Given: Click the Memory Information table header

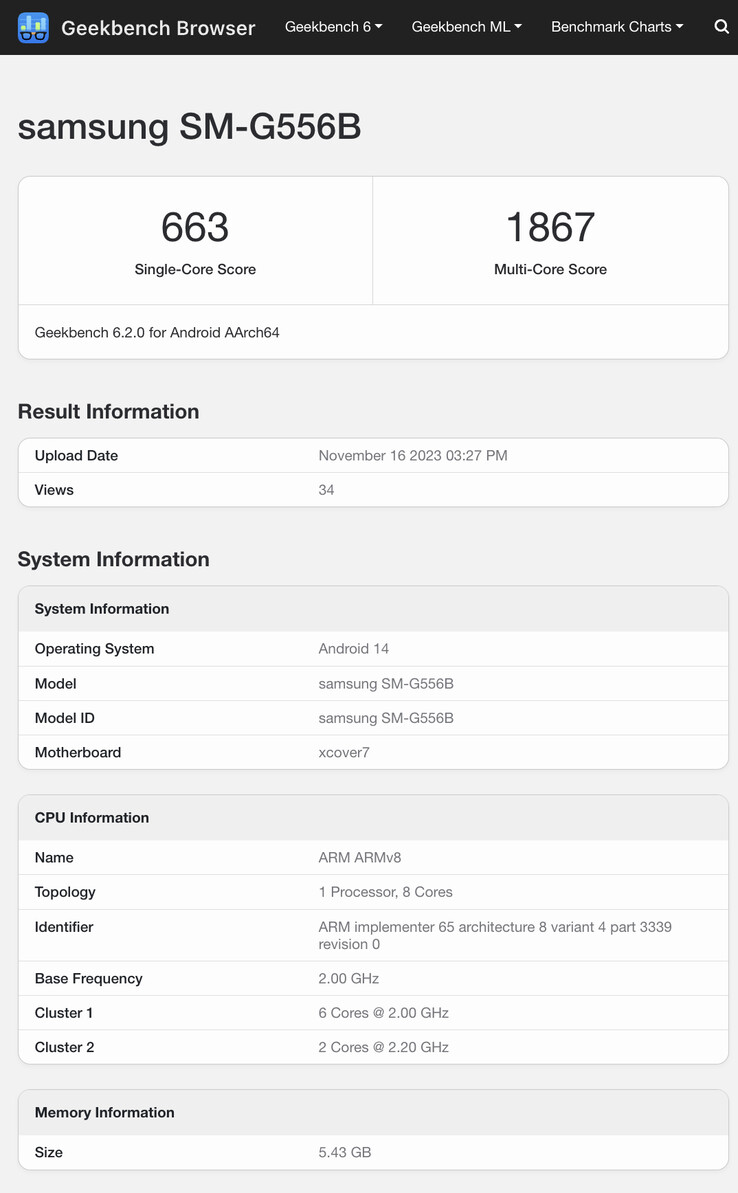Looking at the screenshot, I should click(104, 1113).
